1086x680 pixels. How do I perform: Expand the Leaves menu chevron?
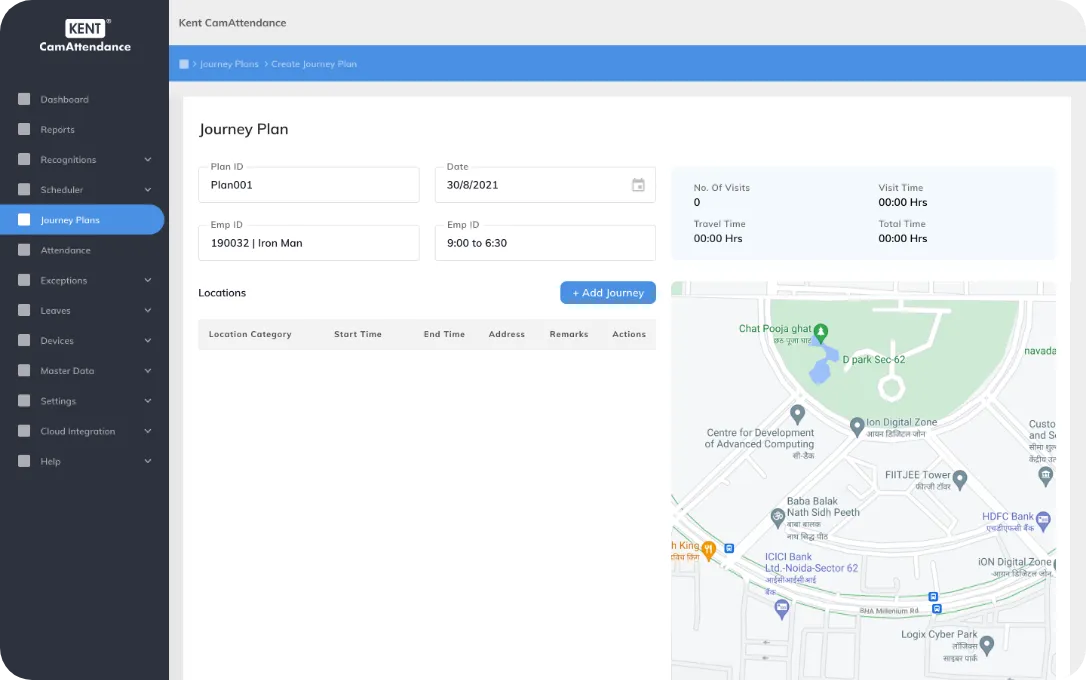click(x=148, y=310)
